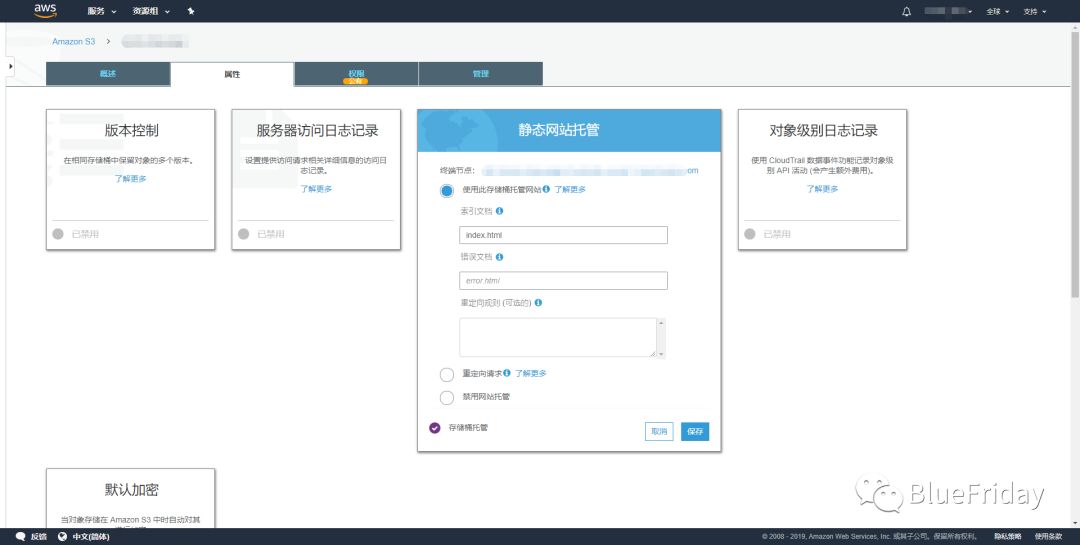Image resolution: width=1080 pixels, height=545 pixels.
Task: Open the 全球 region dropdown
Action: tap(997, 11)
